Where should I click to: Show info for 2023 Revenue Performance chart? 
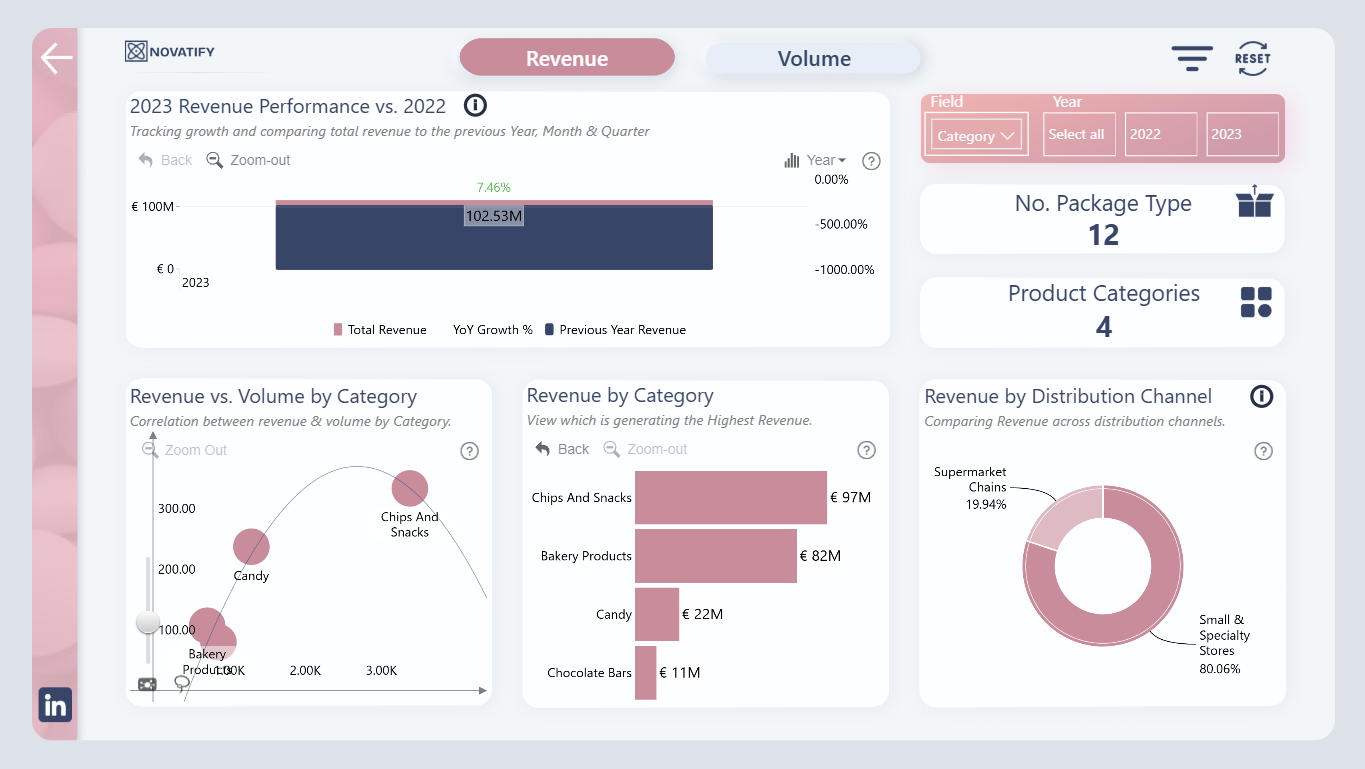475,105
